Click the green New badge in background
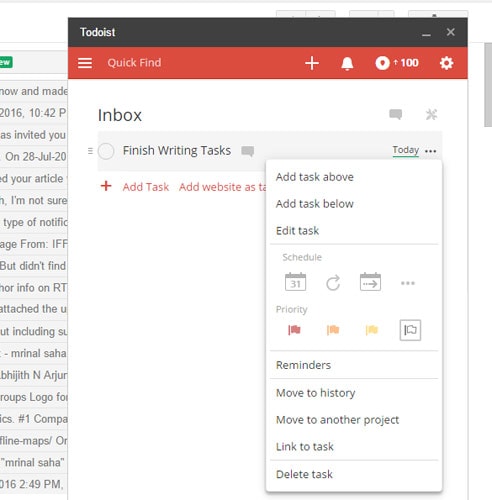Image resolution: width=492 pixels, height=500 pixels. pyautogui.click(x=6, y=62)
